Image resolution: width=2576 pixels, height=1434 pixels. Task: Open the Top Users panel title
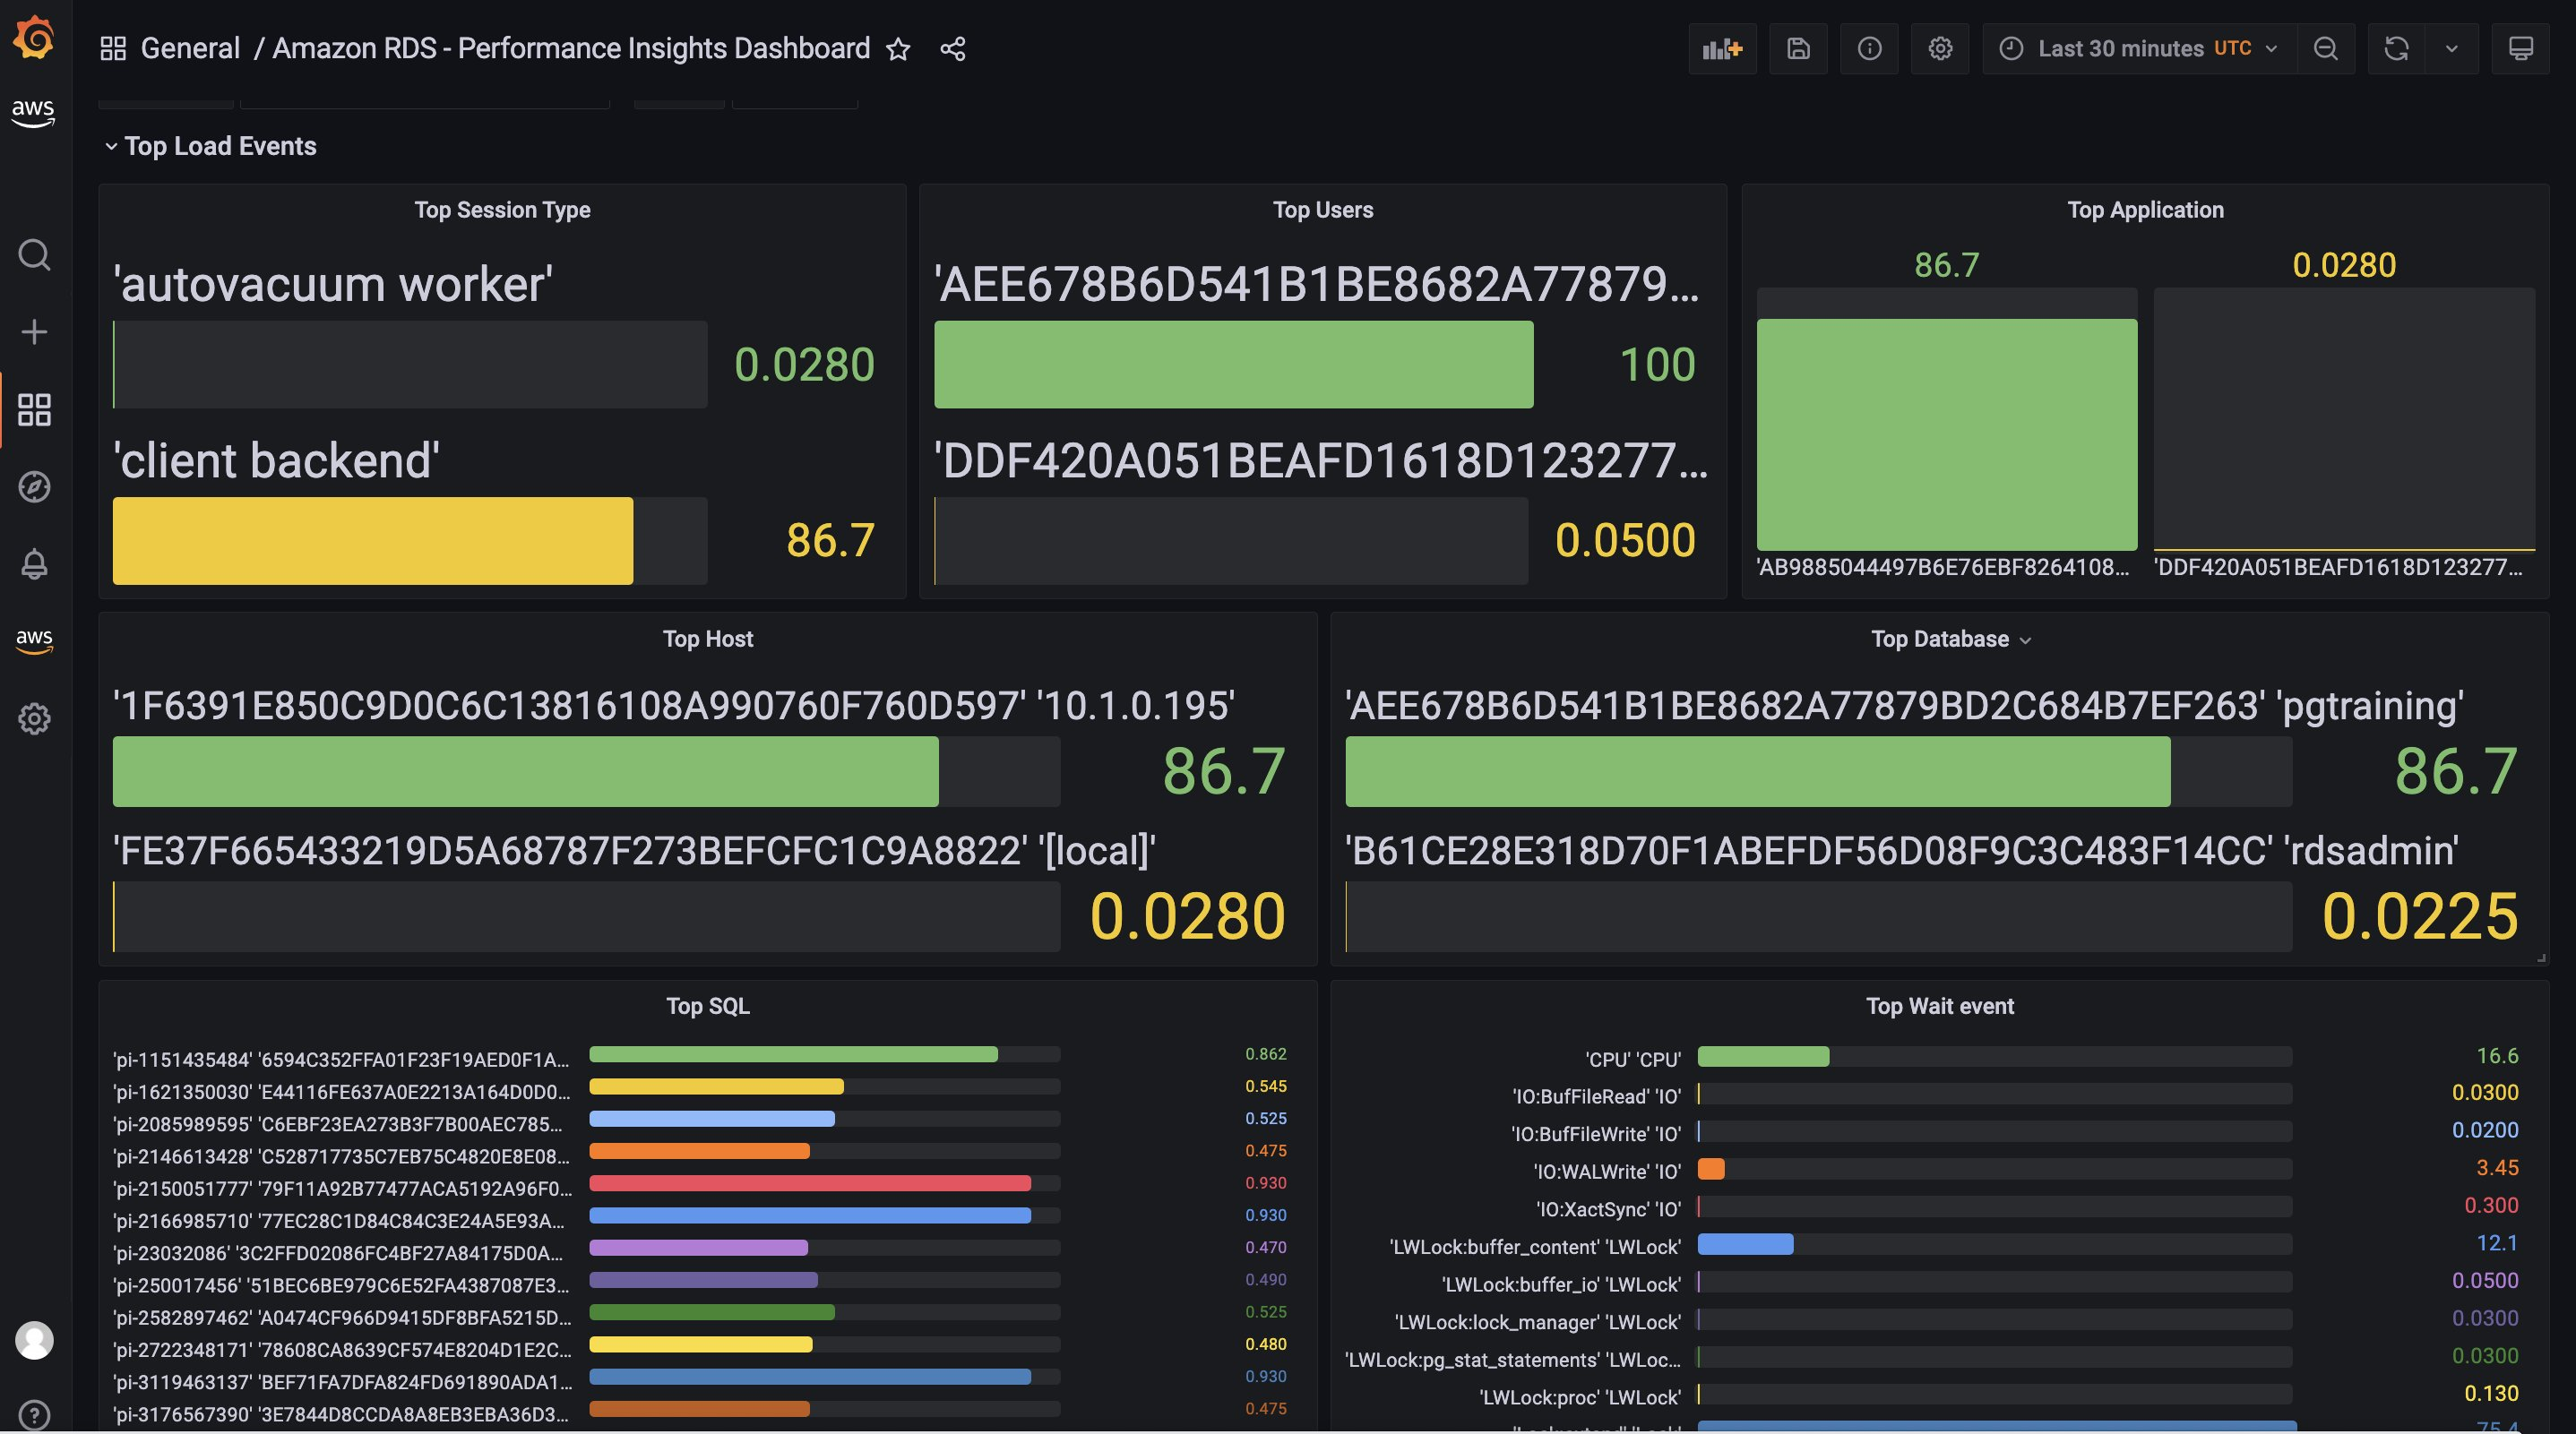pyautogui.click(x=1323, y=210)
